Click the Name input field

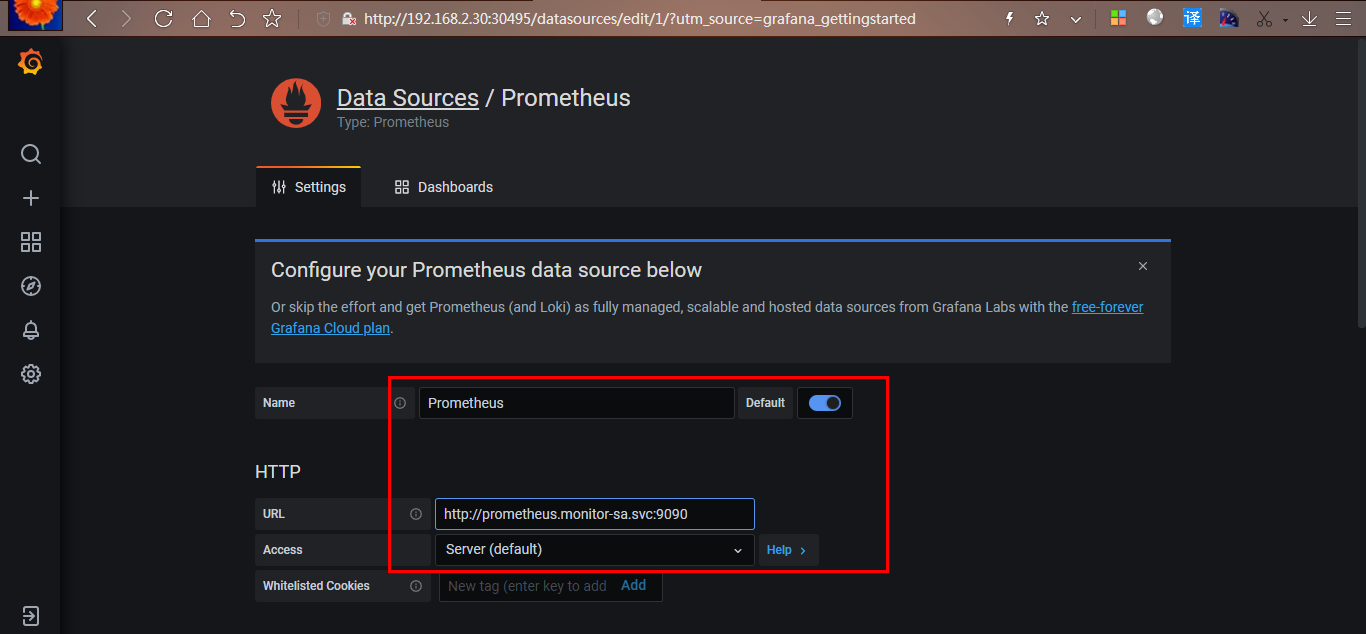pos(577,403)
